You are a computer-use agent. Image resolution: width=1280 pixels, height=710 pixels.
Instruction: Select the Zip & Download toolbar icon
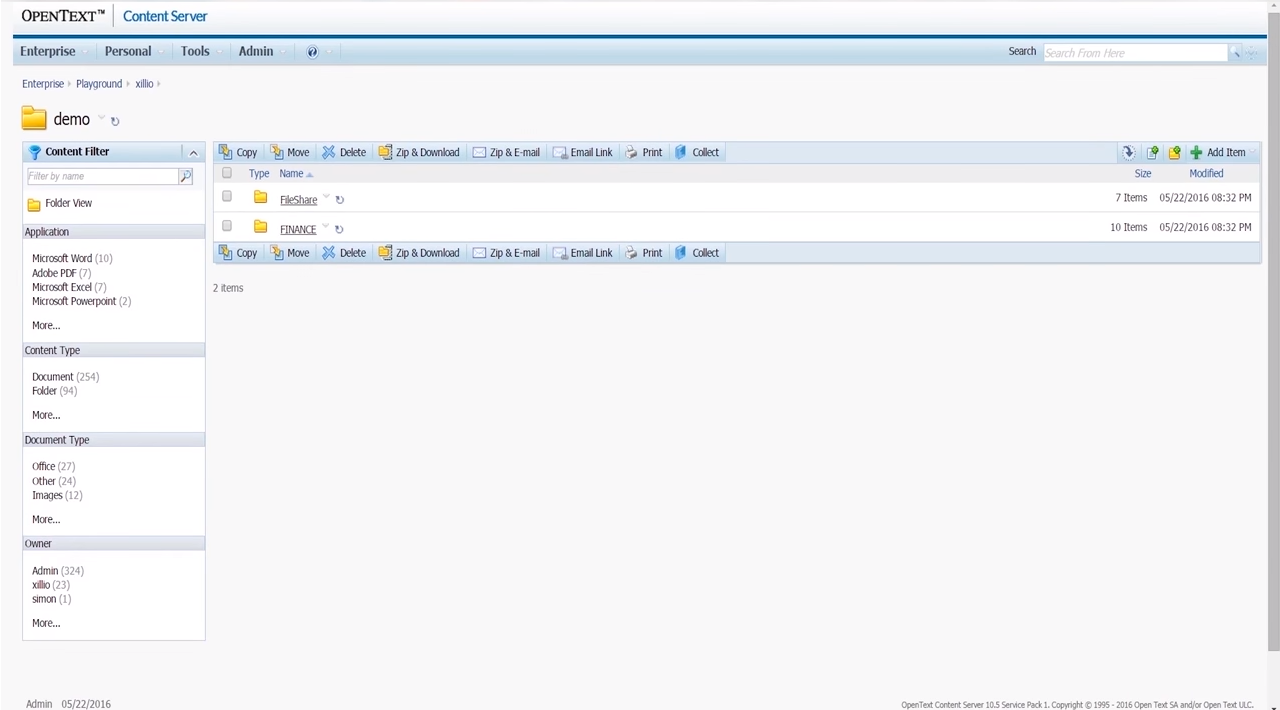[x=386, y=152]
